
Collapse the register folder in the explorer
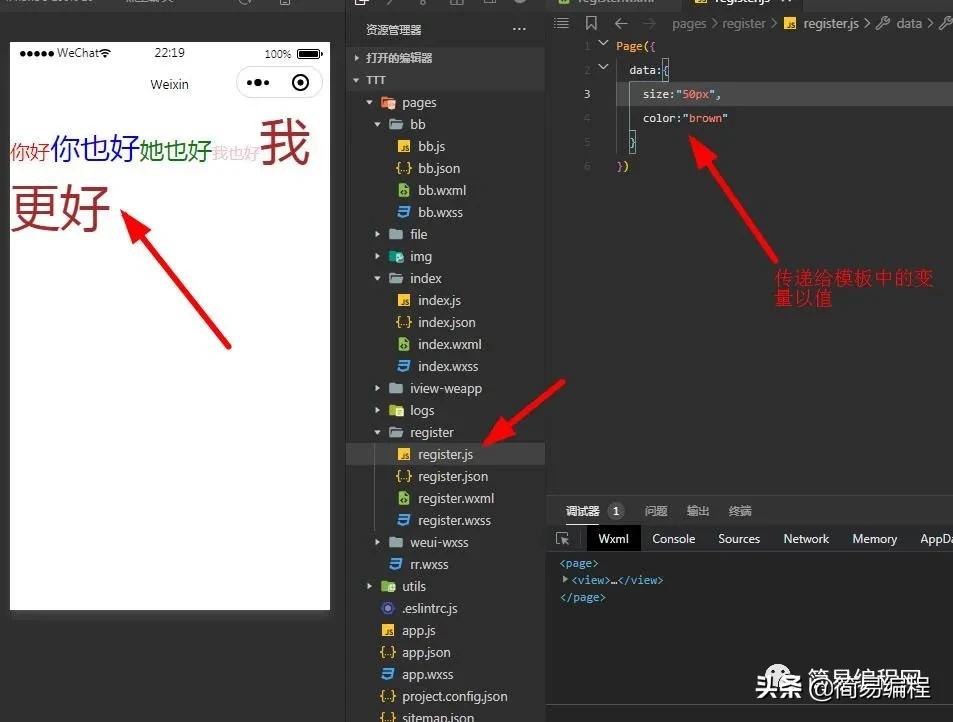click(x=376, y=432)
